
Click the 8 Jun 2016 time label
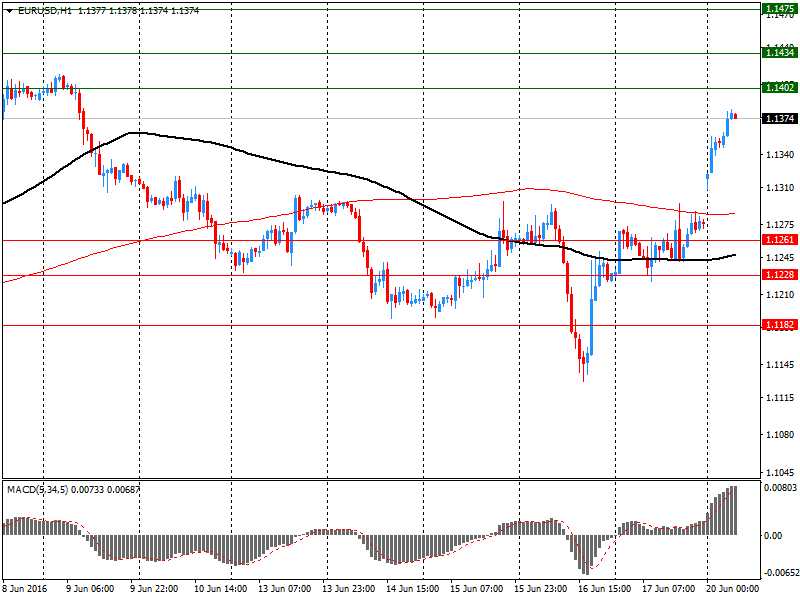coord(25,589)
